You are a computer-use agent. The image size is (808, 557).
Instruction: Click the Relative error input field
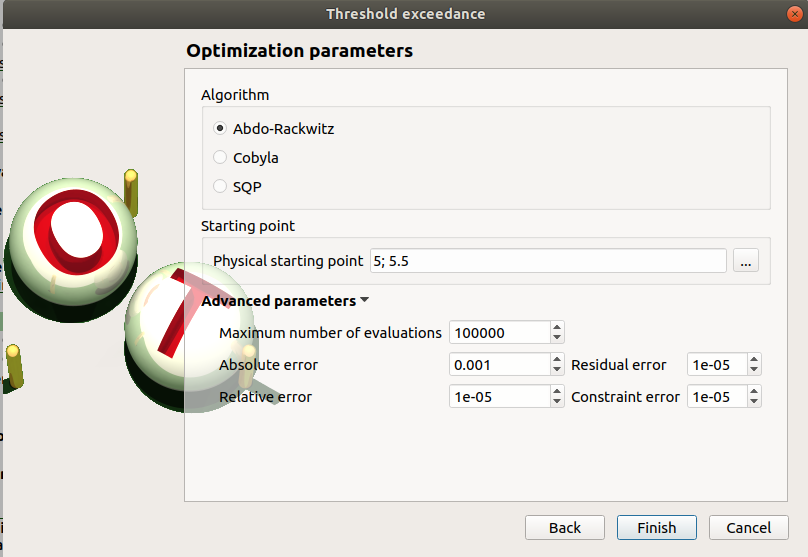pyautogui.click(x=498, y=397)
